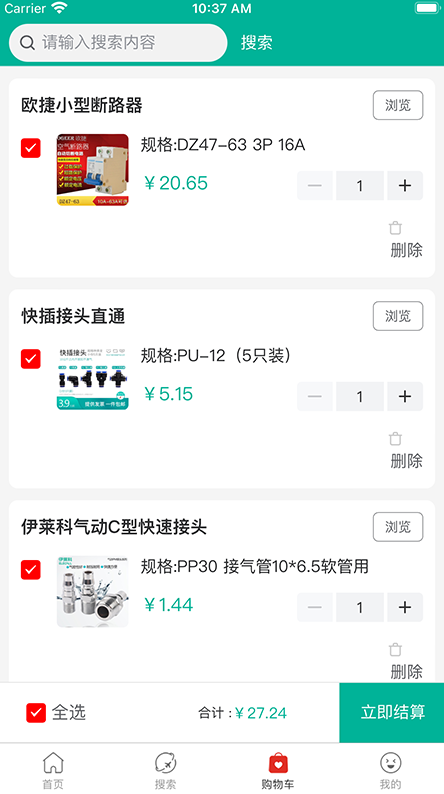Deselect the 伊莱科 quick connector checkbox

pyautogui.click(x=31, y=569)
